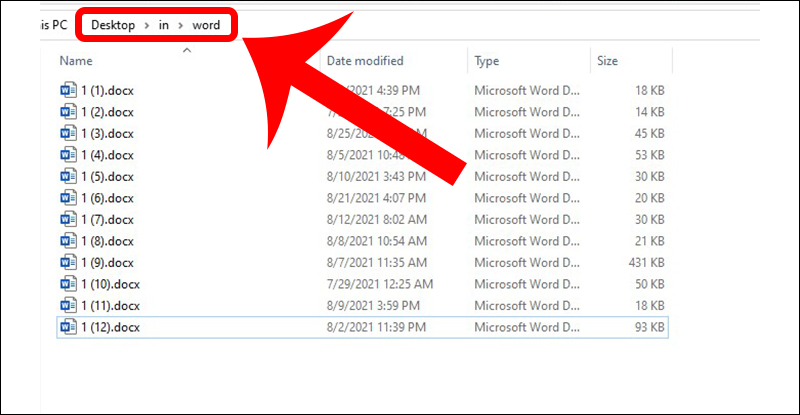800x415 pixels.
Task: Click the Word icon for 1 (11).docx
Action: point(68,305)
